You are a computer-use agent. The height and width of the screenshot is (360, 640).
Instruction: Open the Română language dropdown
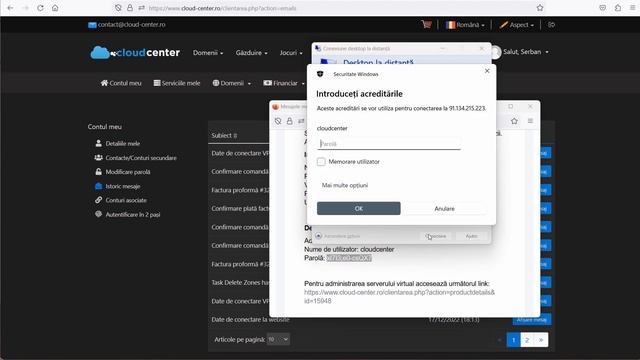pyautogui.click(x=465, y=25)
